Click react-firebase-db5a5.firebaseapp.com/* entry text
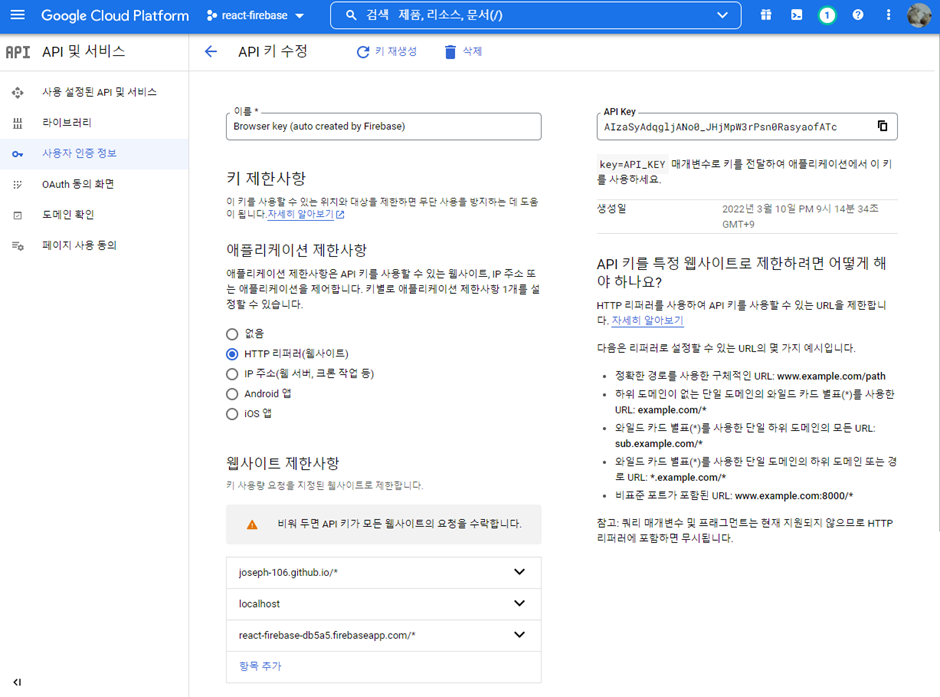 (327, 635)
